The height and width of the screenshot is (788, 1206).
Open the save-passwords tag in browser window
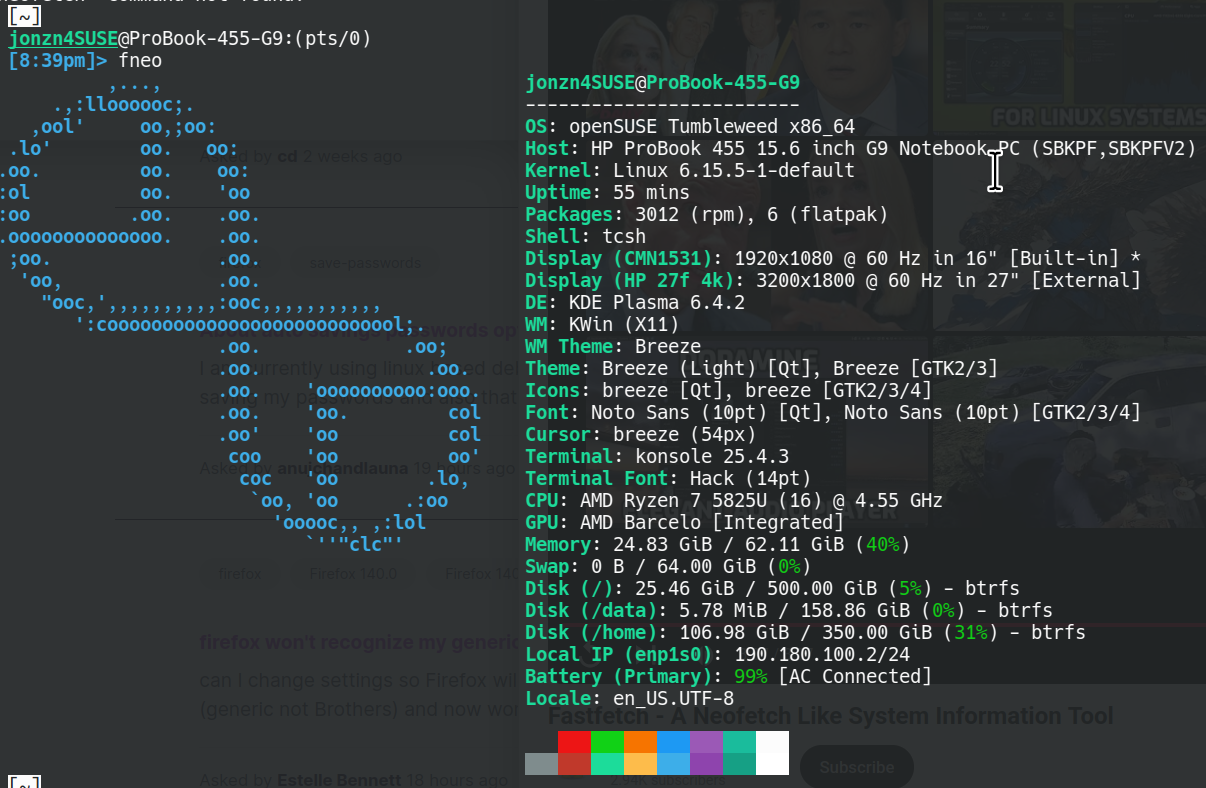[x=365, y=263]
